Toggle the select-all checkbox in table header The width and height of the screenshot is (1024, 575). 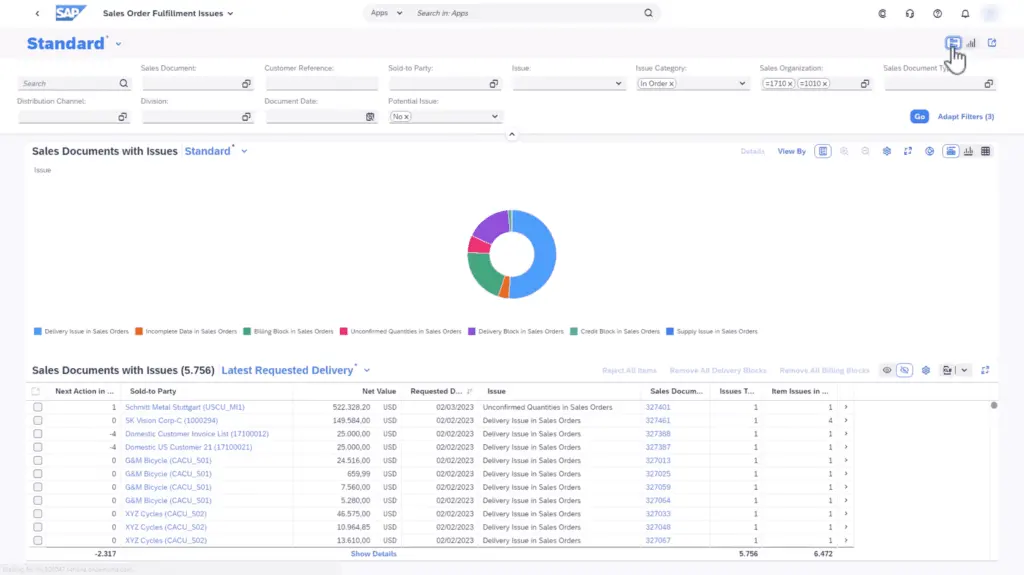[x=36, y=391]
